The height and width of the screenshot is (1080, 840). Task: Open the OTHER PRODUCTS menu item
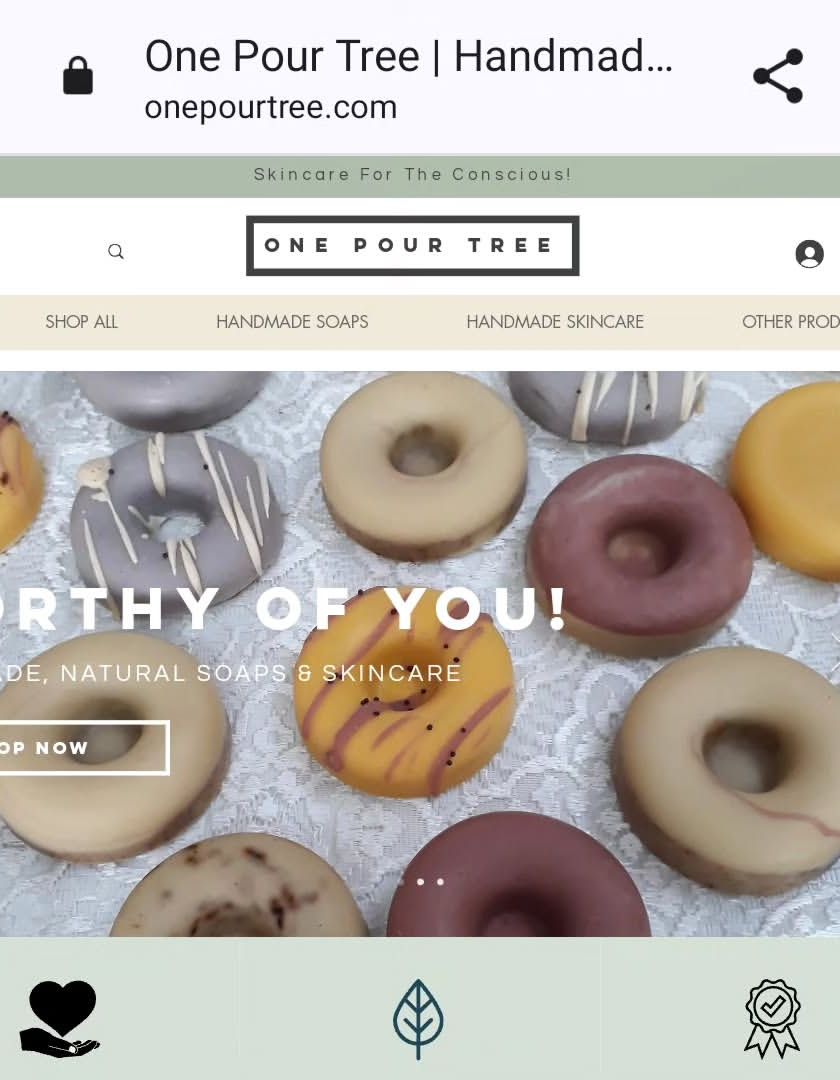[x=790, y=322]
